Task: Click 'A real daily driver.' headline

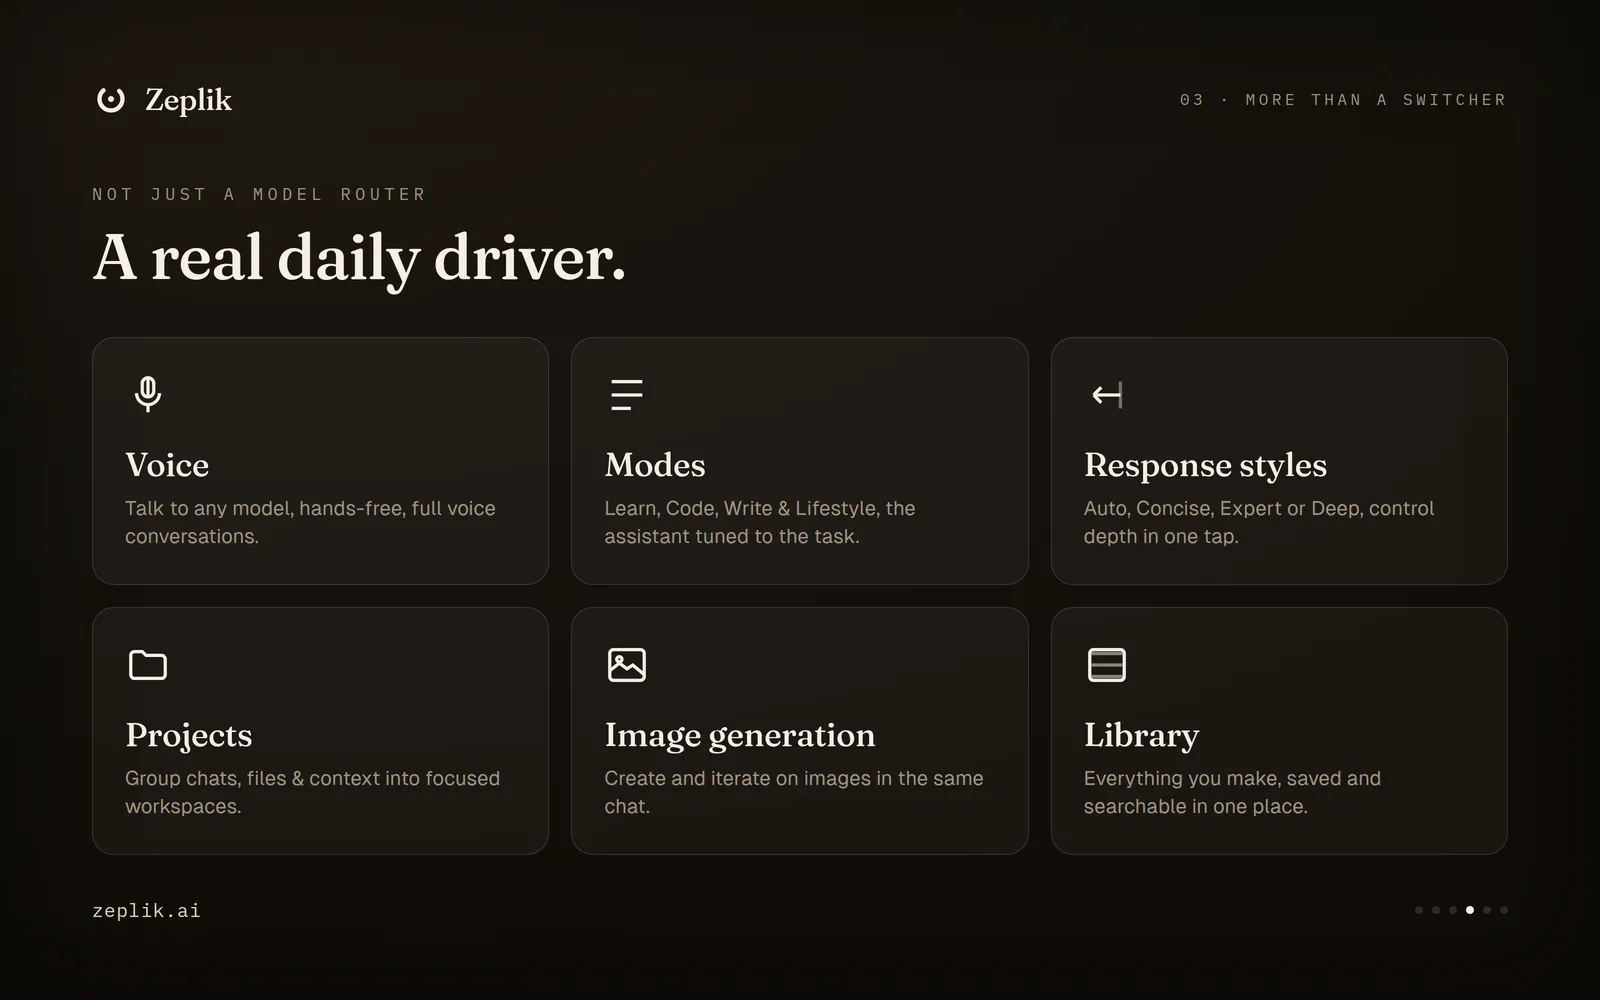Action: (359, 258)
